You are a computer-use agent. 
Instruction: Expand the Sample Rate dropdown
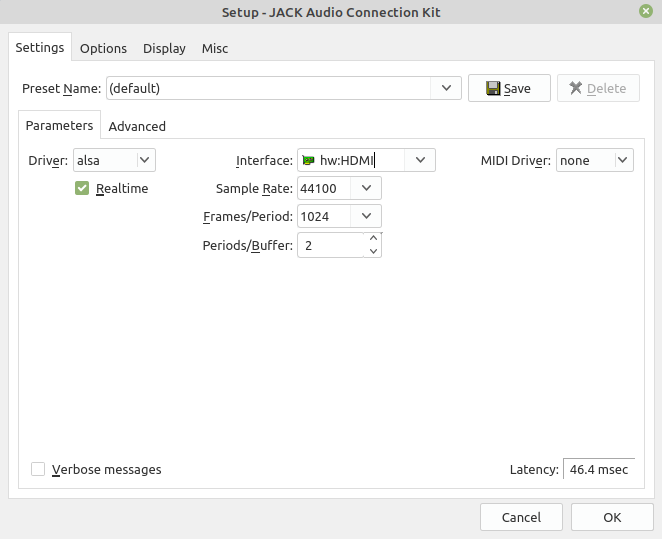click(366, 188)
